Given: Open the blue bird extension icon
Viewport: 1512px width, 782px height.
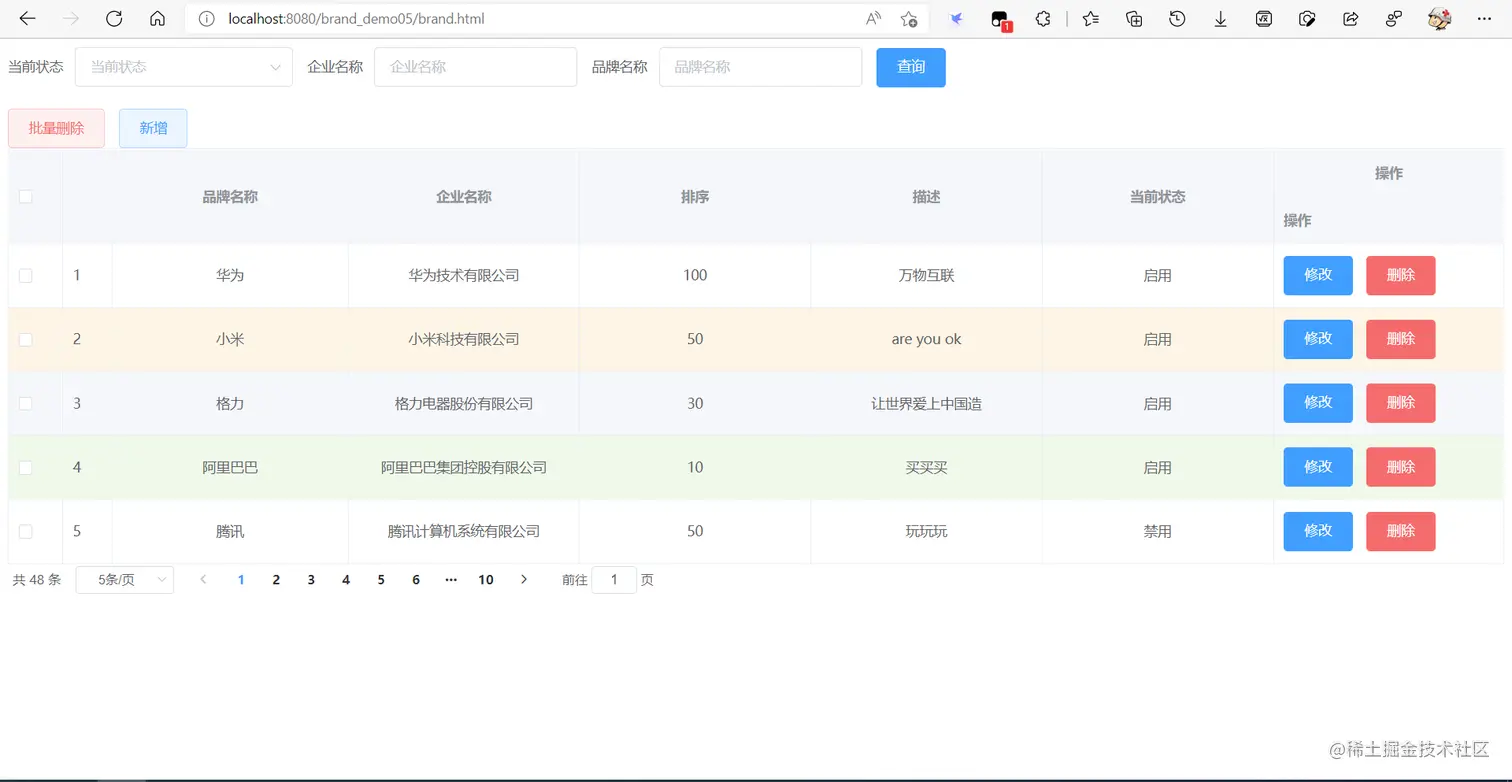Looking at the screenshot, I should (x=957, y=19).
